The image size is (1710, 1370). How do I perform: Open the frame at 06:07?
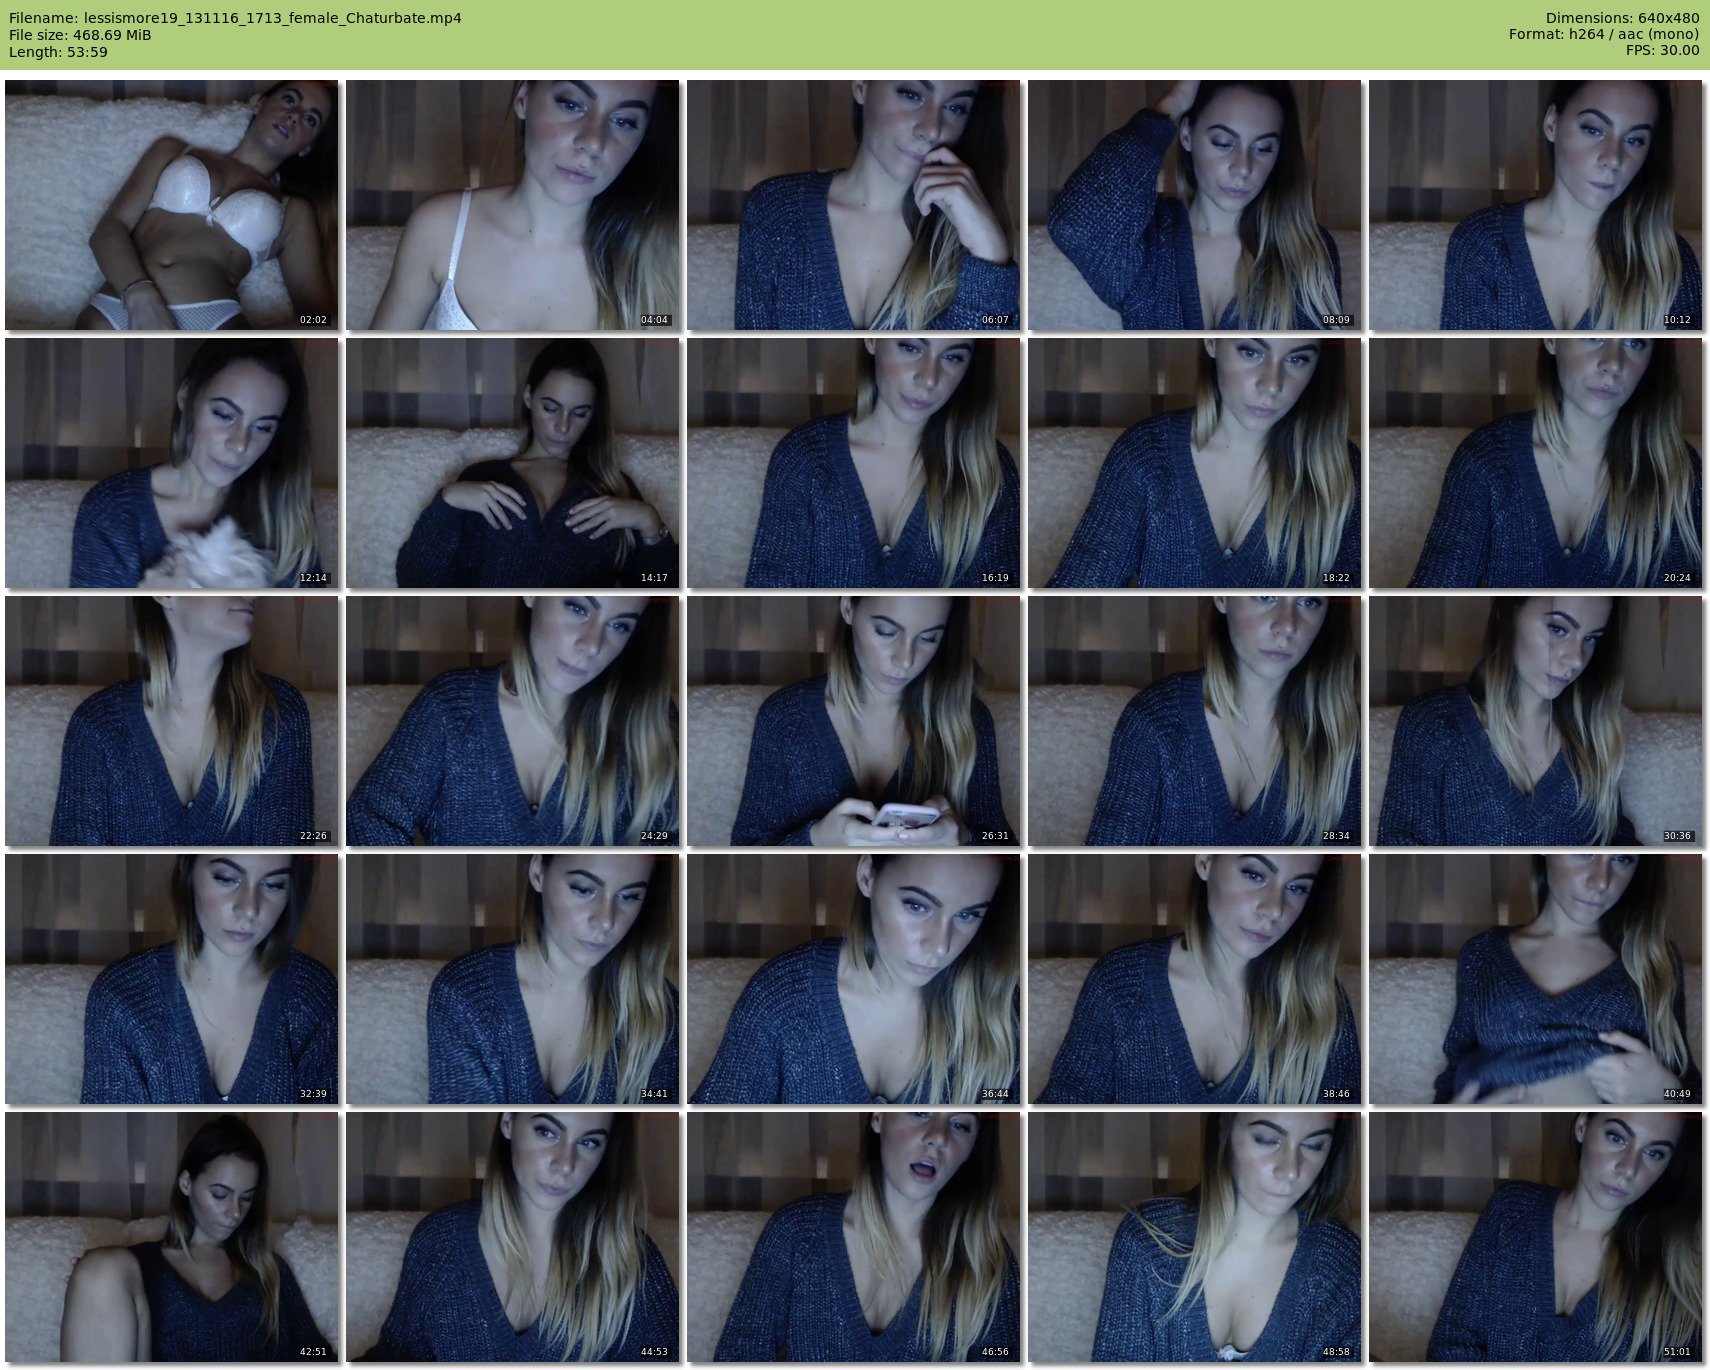(x=853, y=205)
